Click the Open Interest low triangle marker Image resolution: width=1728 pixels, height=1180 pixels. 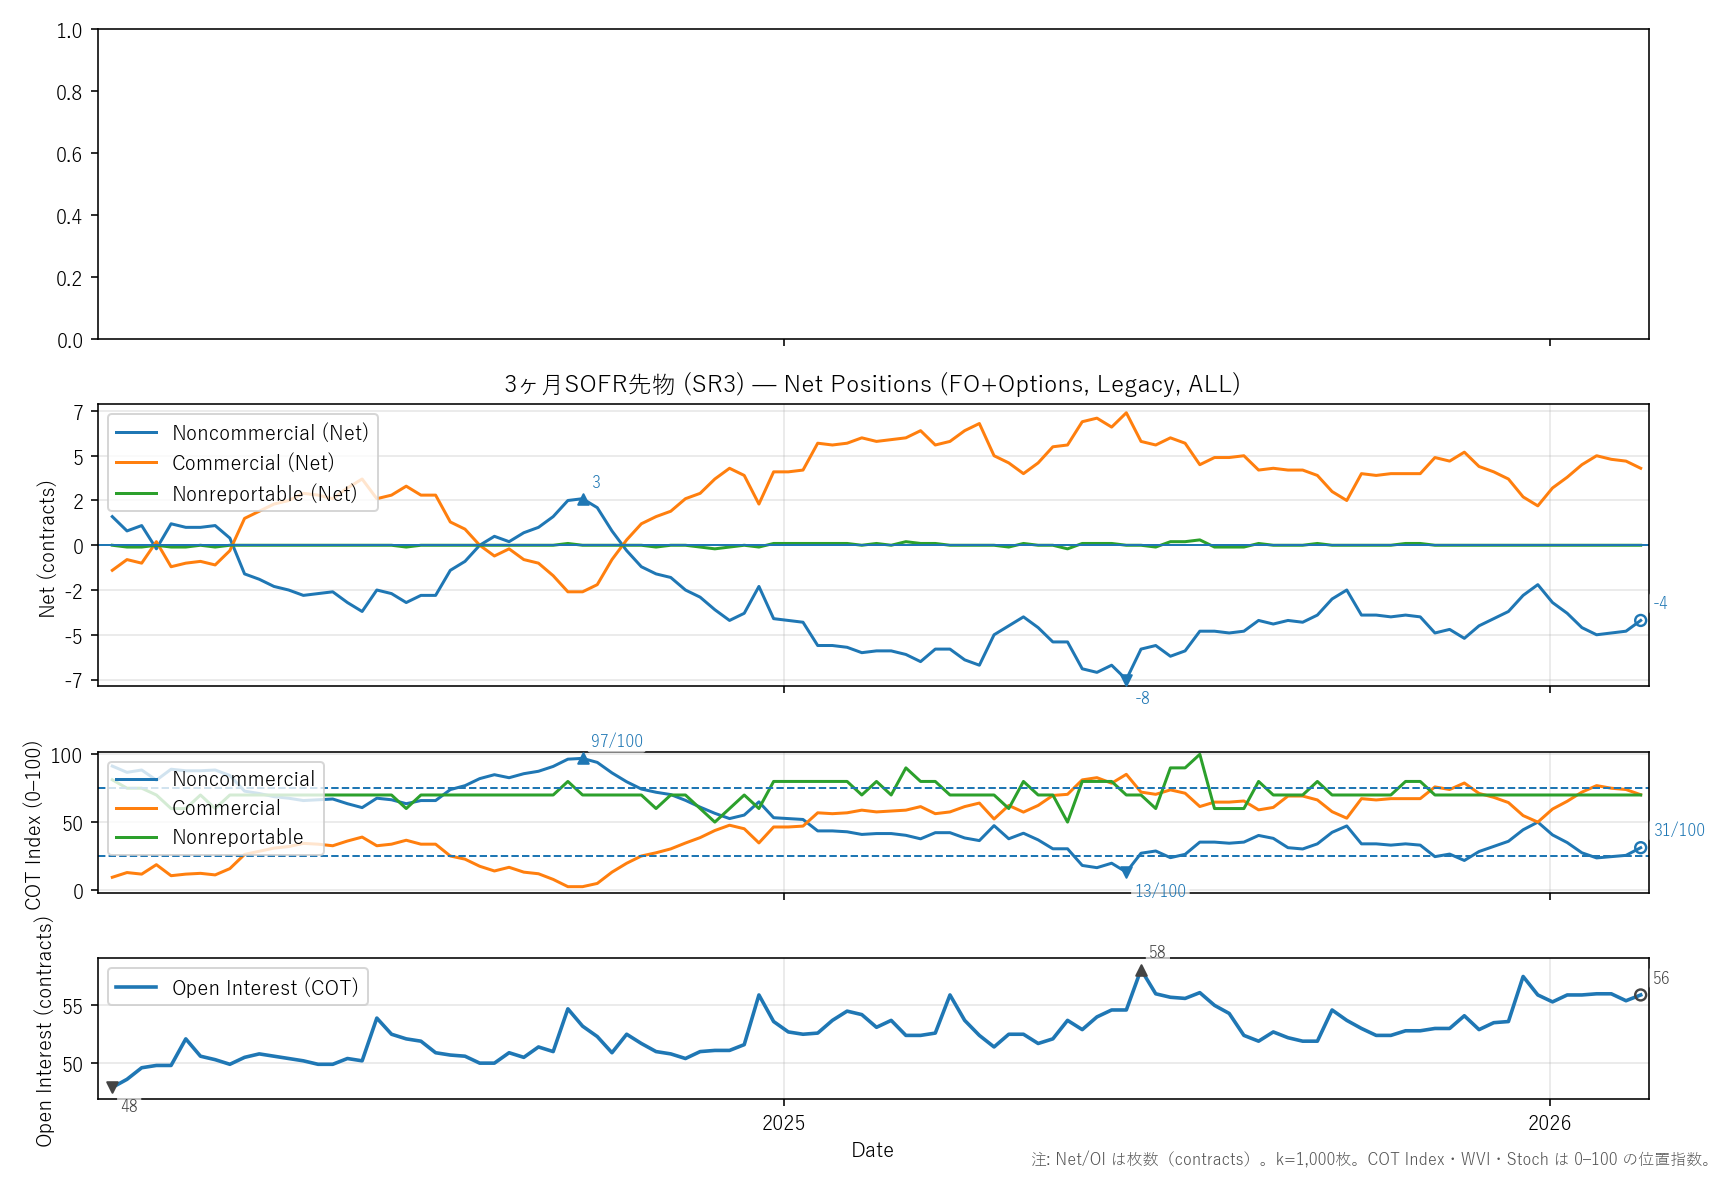112,1087
